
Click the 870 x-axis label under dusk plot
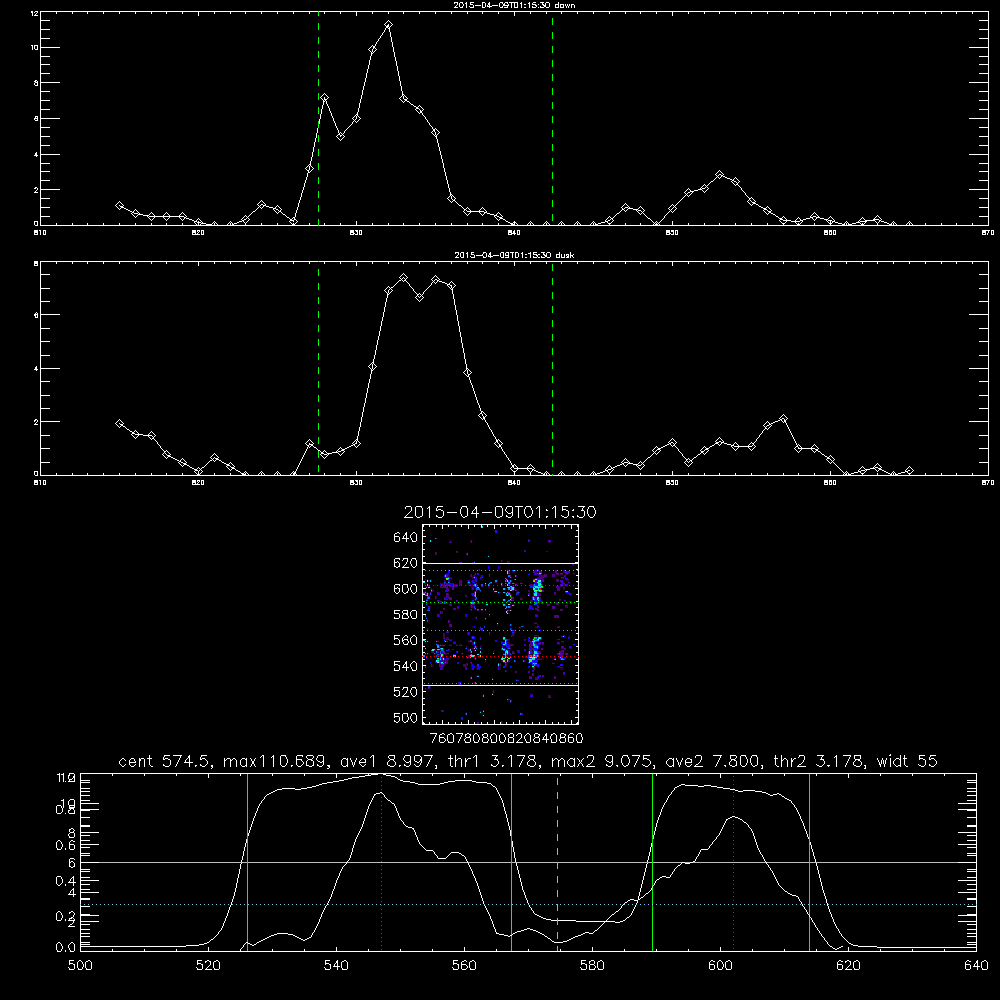[x=988, y=483]
